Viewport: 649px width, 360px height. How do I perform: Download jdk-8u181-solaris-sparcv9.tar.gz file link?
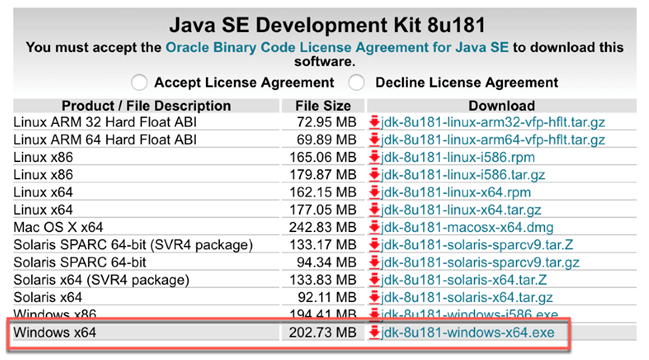point(480,262)
